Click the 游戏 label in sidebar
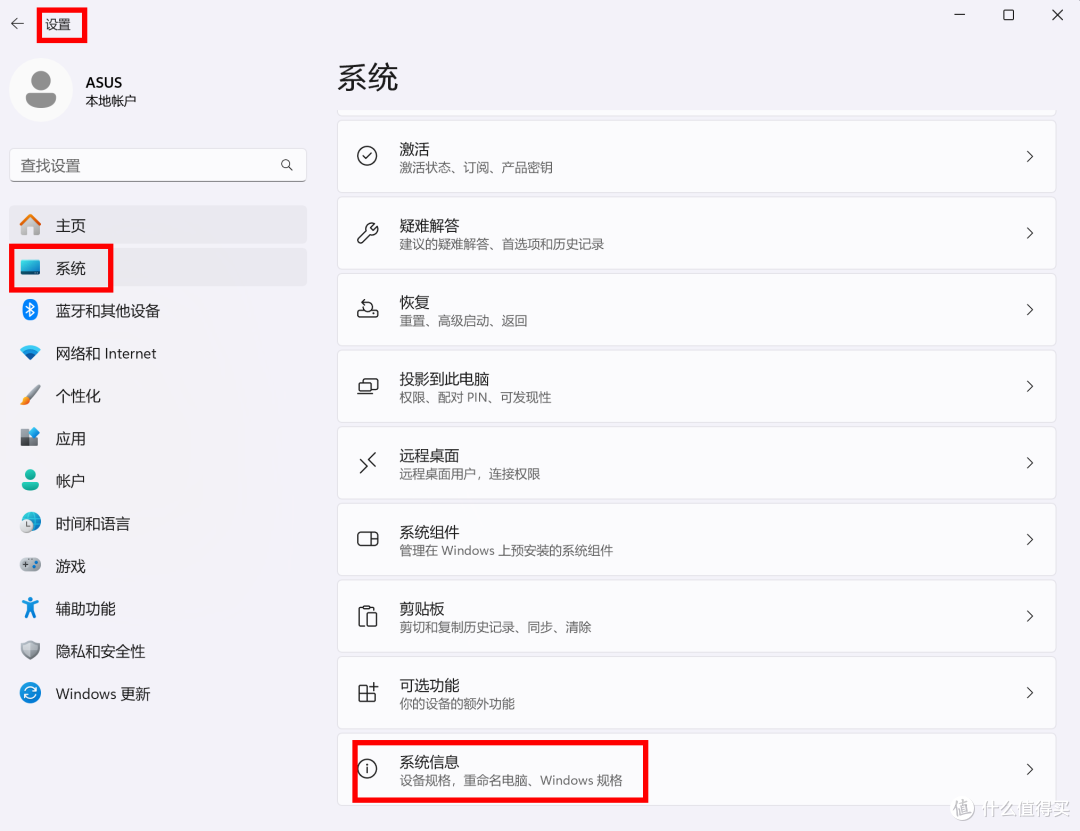 pyautogui.click(x=70, y=566)
